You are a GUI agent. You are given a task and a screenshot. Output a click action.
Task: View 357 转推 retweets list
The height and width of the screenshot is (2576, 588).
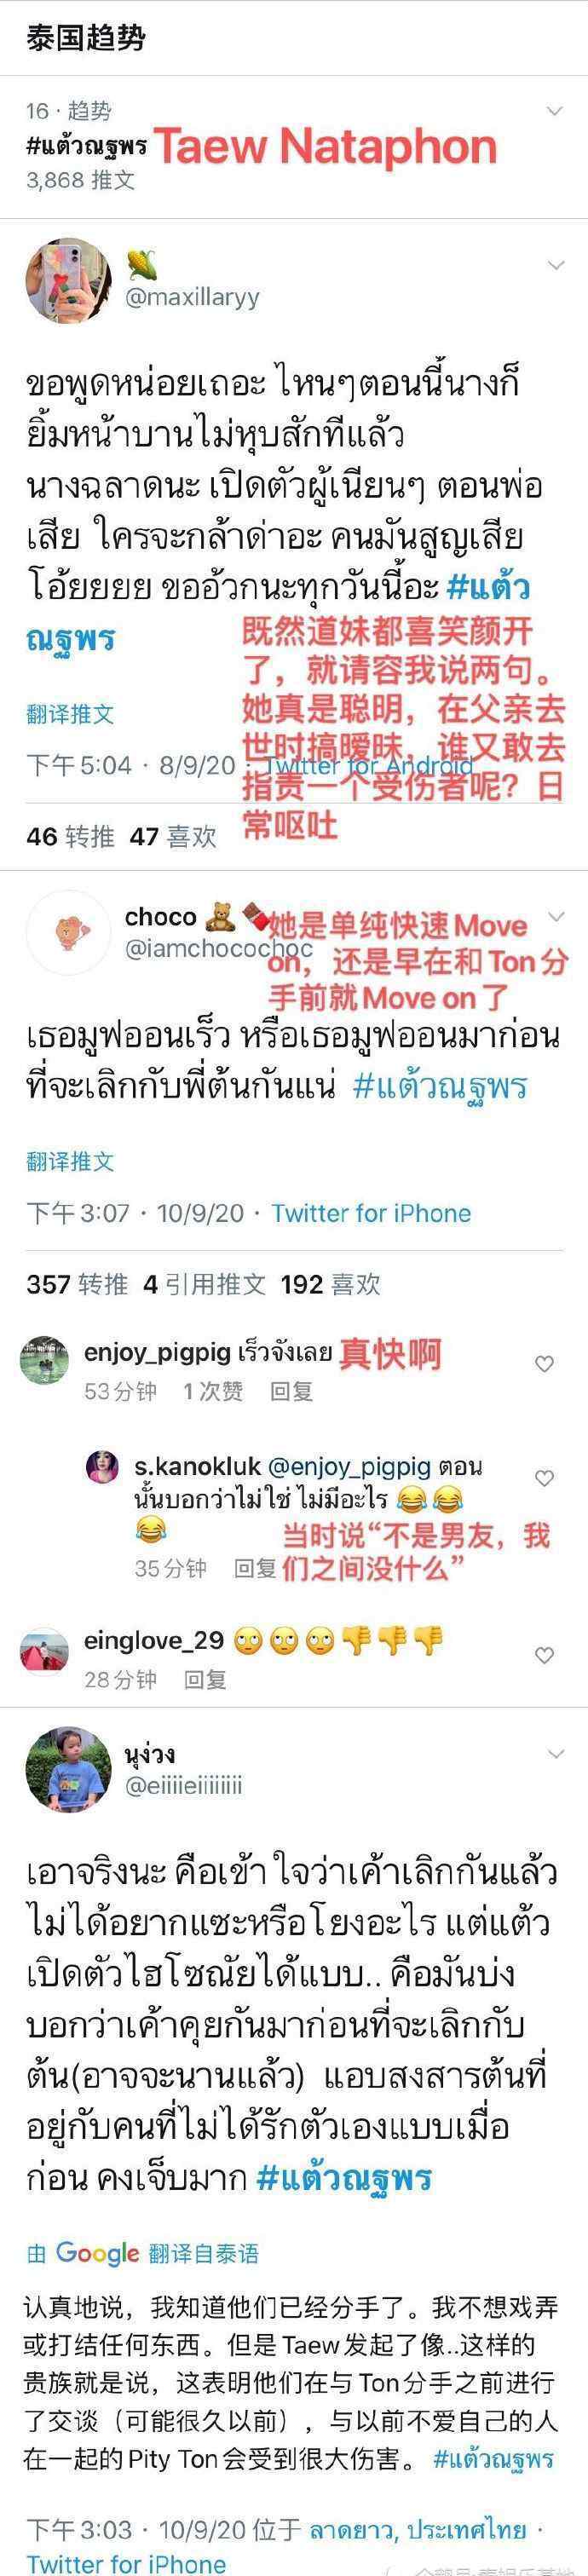point(77,1284)
